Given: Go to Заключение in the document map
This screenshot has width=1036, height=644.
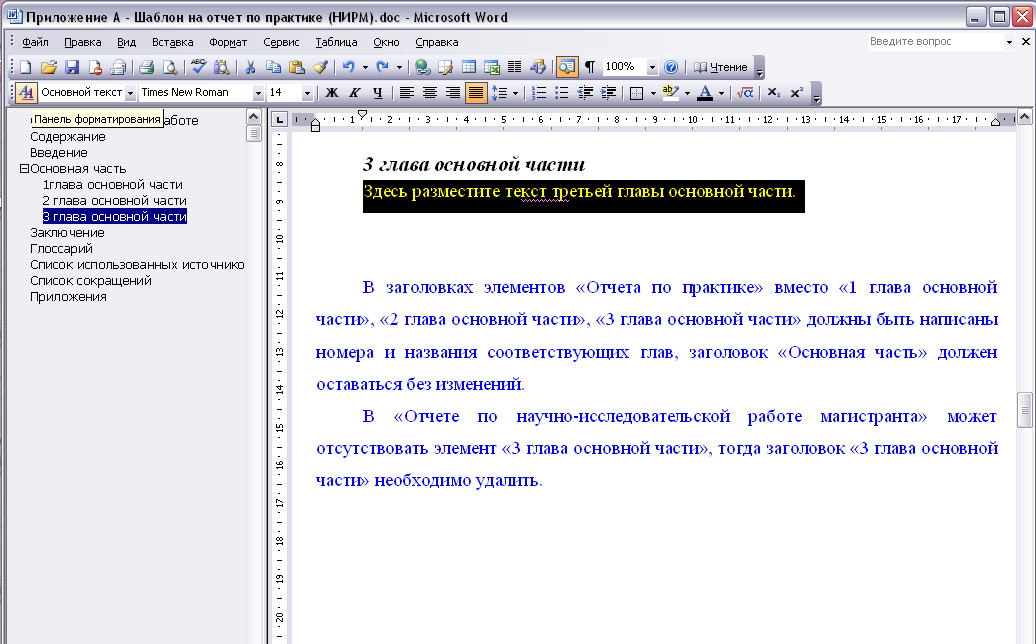Looking at the screenshot, I should point(67,233).
